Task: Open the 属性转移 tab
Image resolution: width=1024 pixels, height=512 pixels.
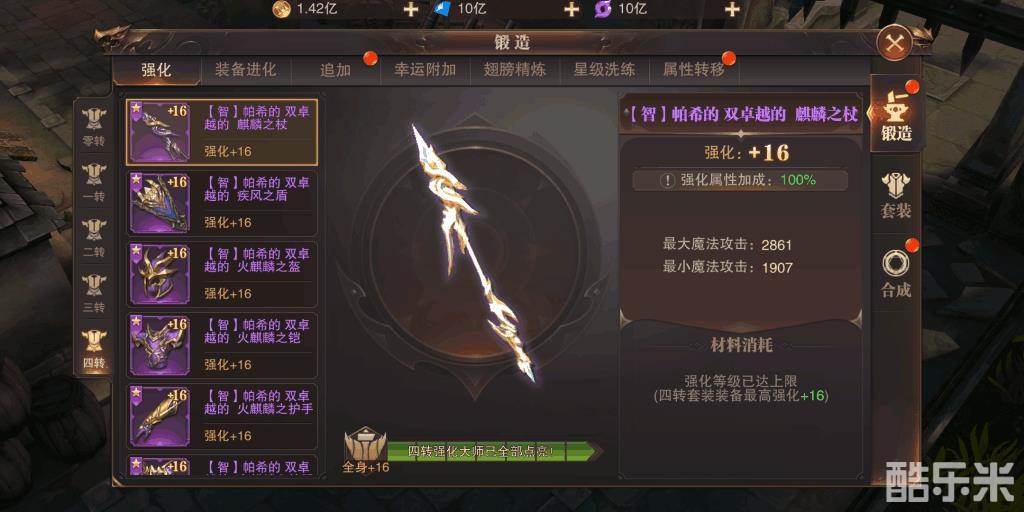Action: [694, 71]
